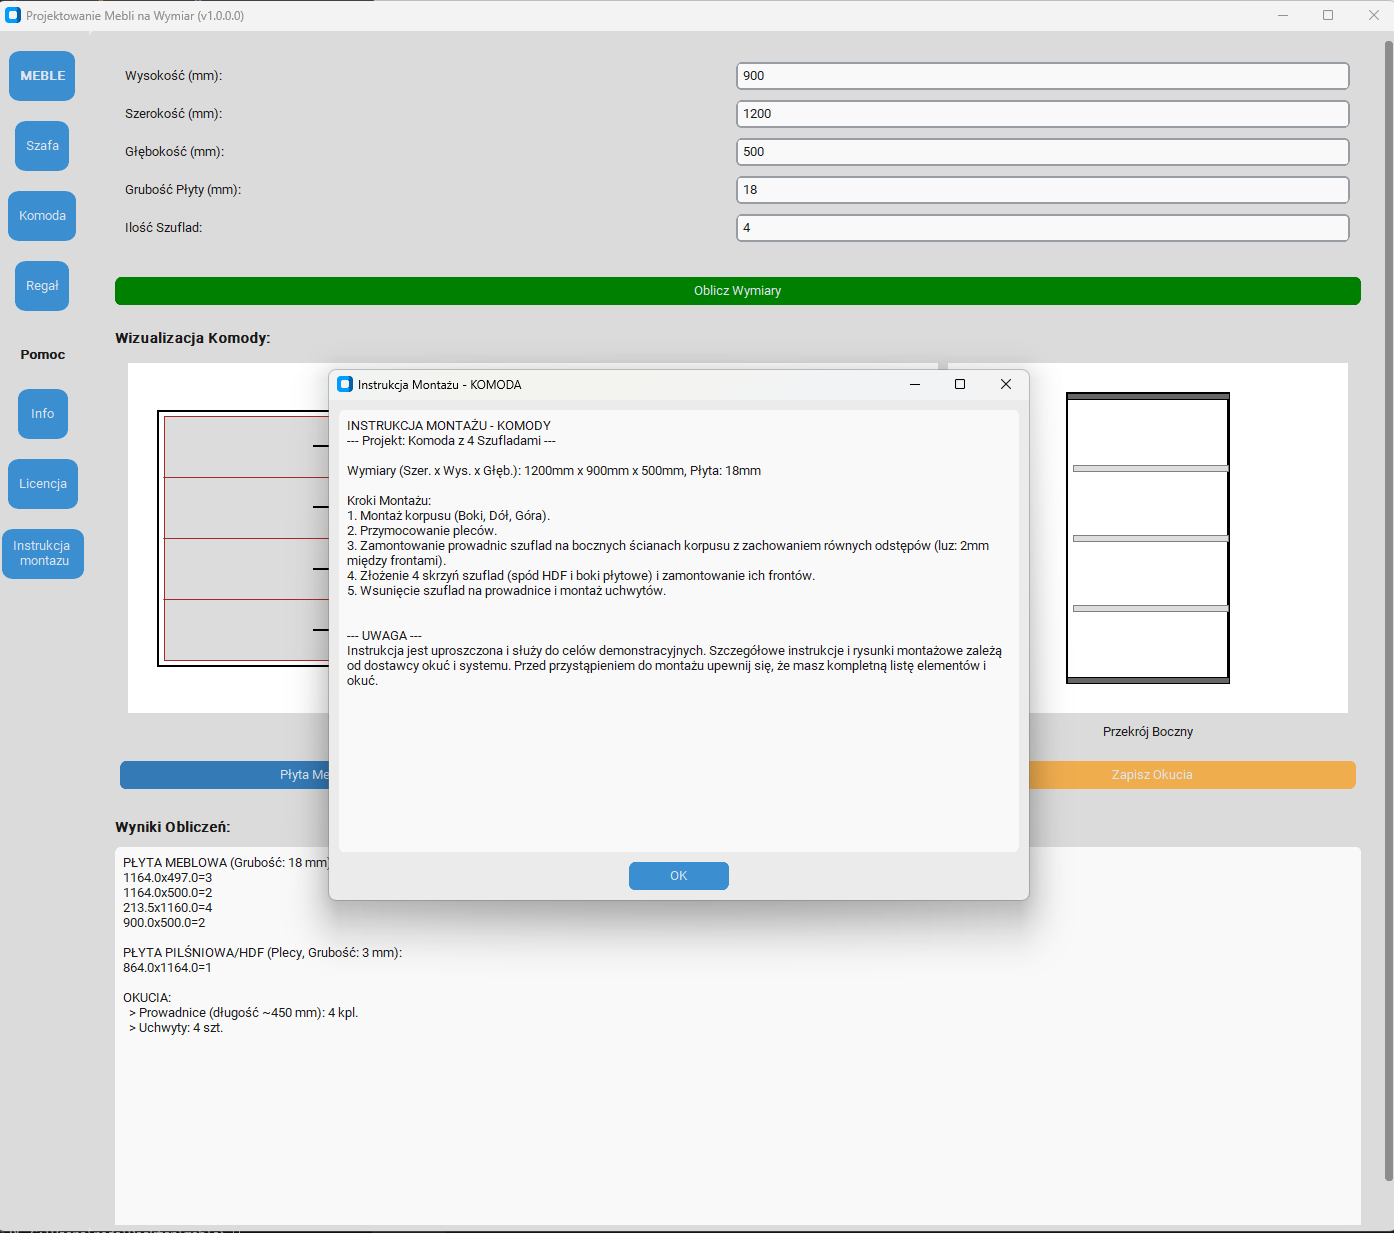Click the Ilość Szuflad input field
Image resolution: width=1394 pixels, height=1233 pixels.
1042,228
